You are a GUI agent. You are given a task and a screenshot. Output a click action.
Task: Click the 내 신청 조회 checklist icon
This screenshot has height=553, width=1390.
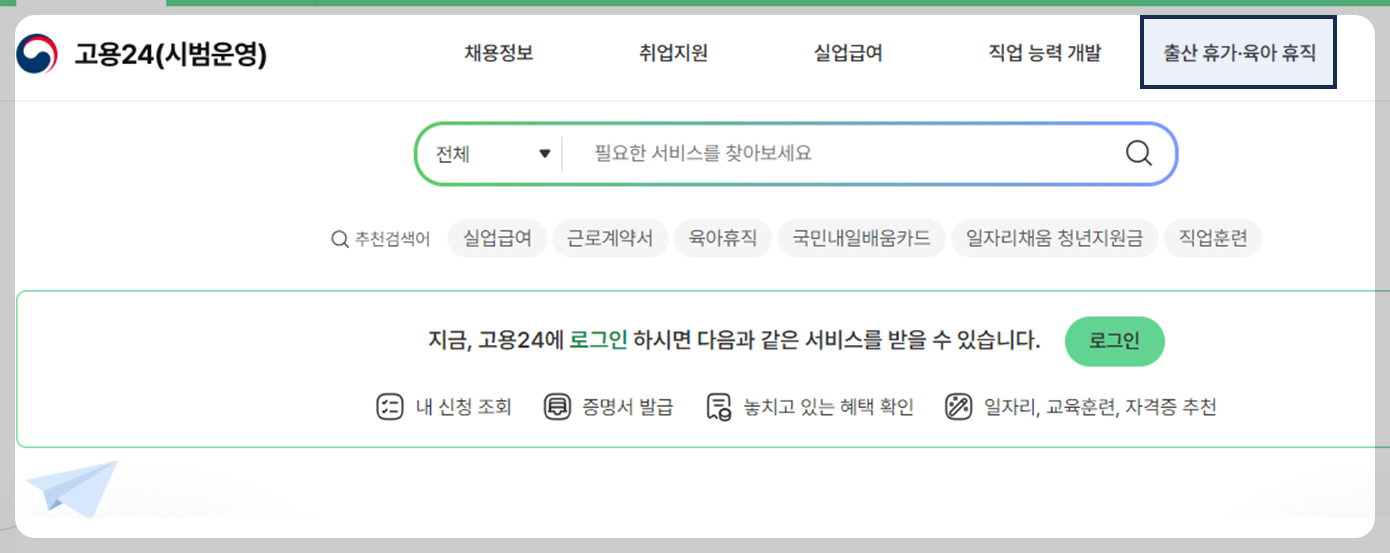coord(389,407)
